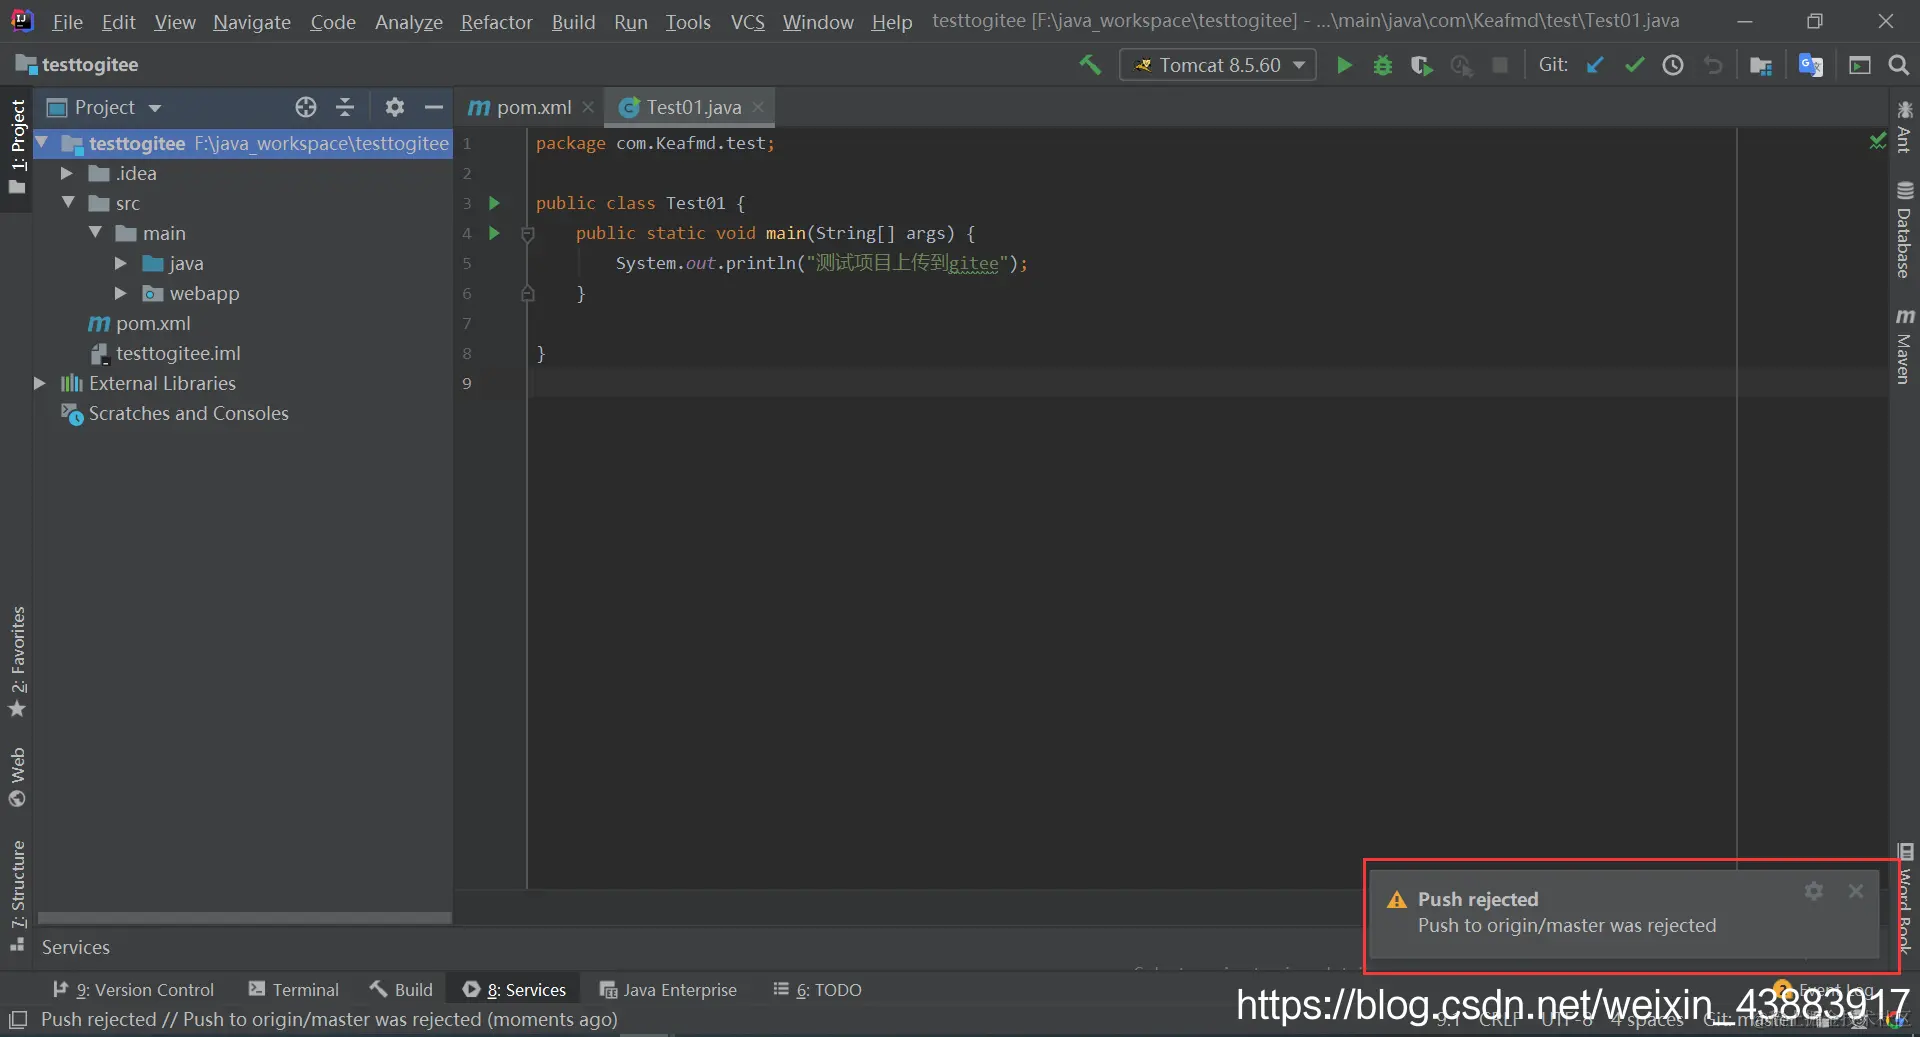Toggle tool window bars via bottom-left icon
This screenshot has width=1920, height=1037.
click(18, 1019)
